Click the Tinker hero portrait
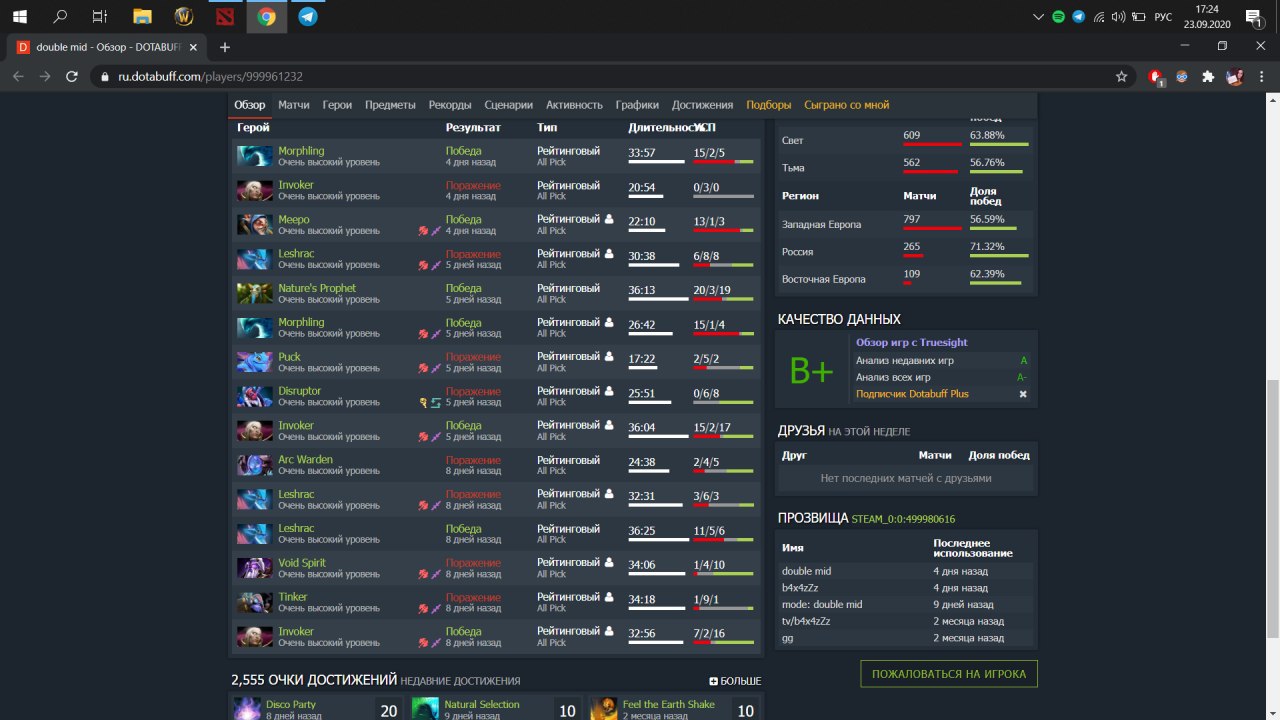This screenshot has height=720, width=1280. (x=255, y=602)
